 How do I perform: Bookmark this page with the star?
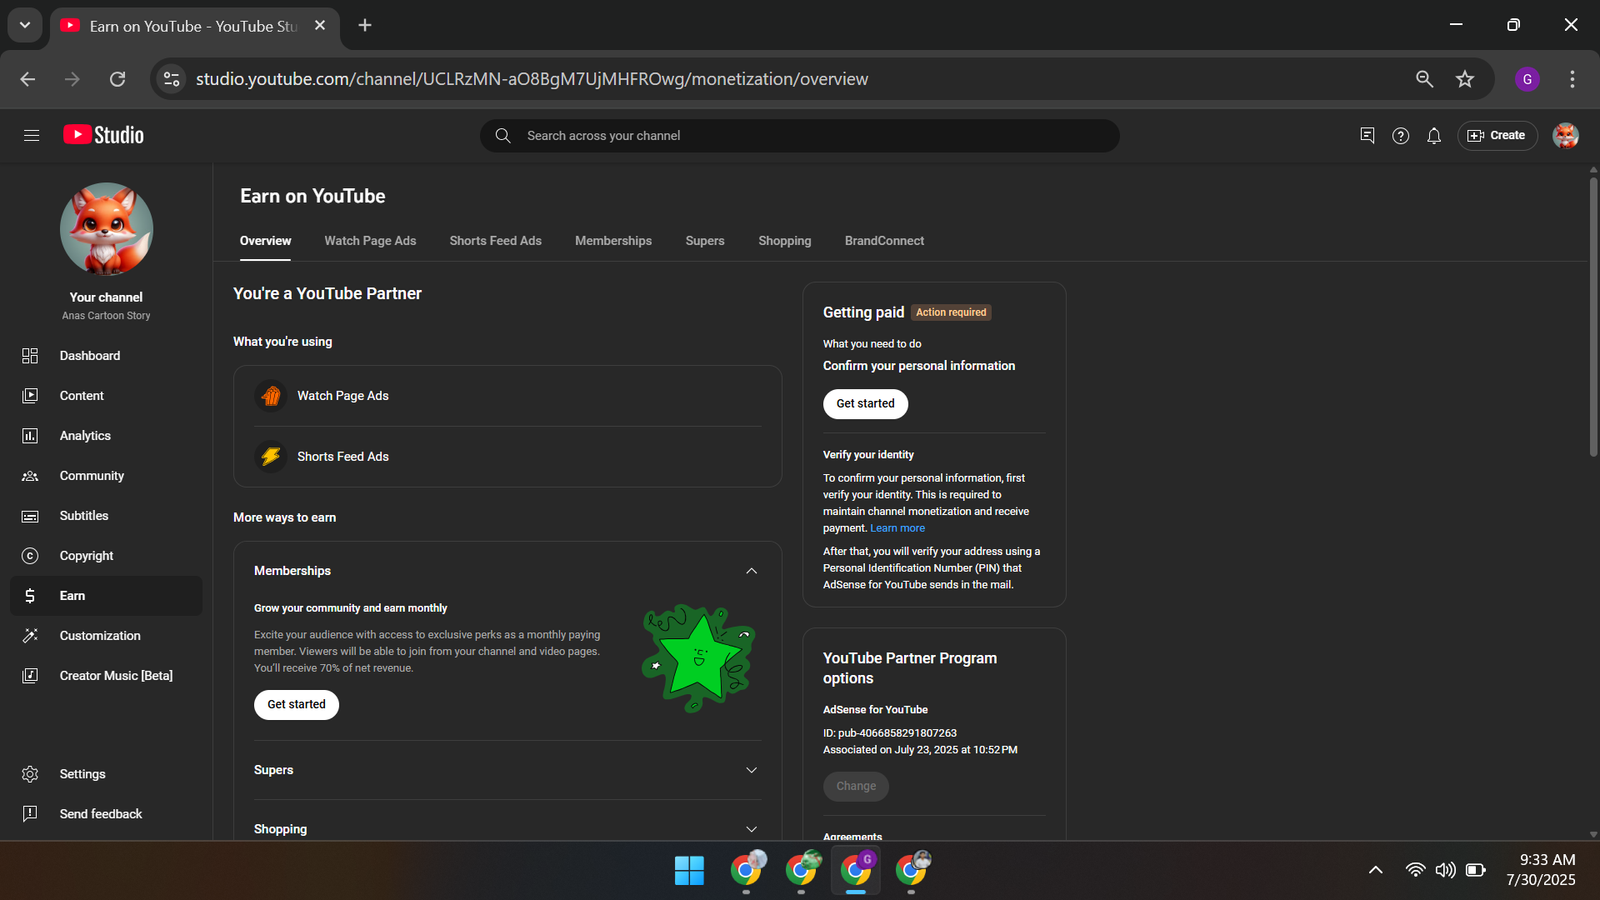coord(1465,79)
